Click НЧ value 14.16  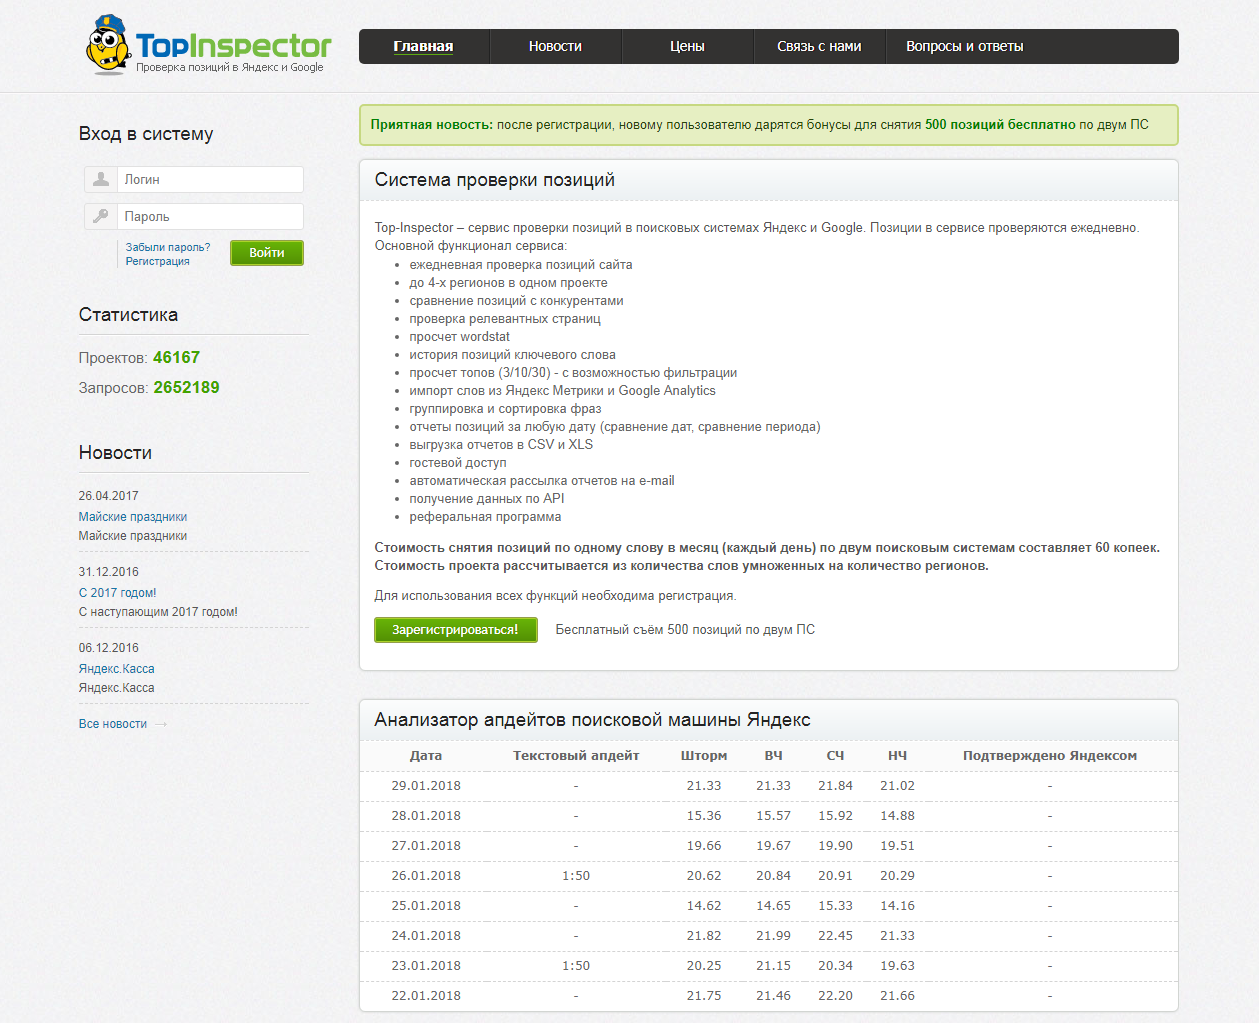pyautogui.click(x=897, y=906)
